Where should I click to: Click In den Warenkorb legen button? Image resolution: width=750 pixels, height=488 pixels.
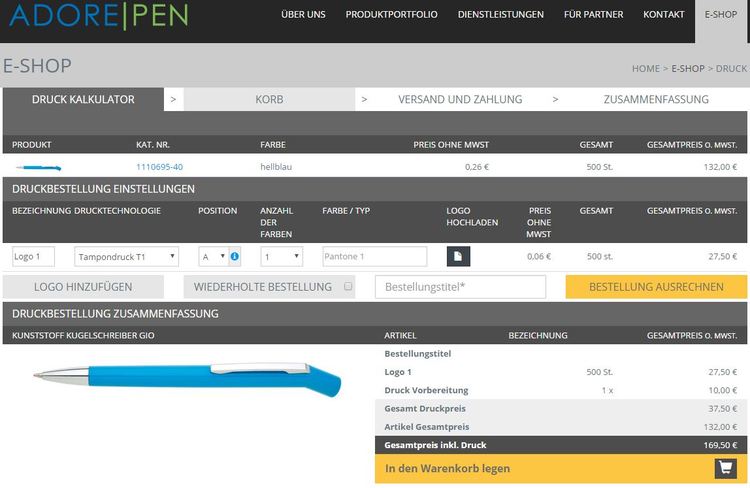[561, 468]
